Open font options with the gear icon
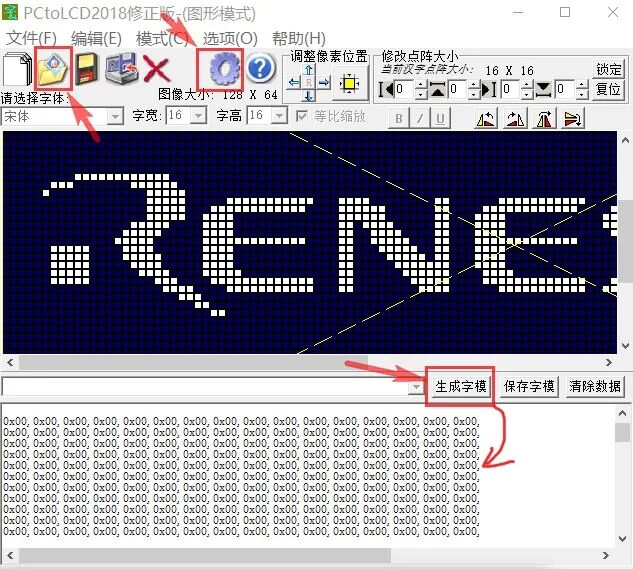 point(224,69)
